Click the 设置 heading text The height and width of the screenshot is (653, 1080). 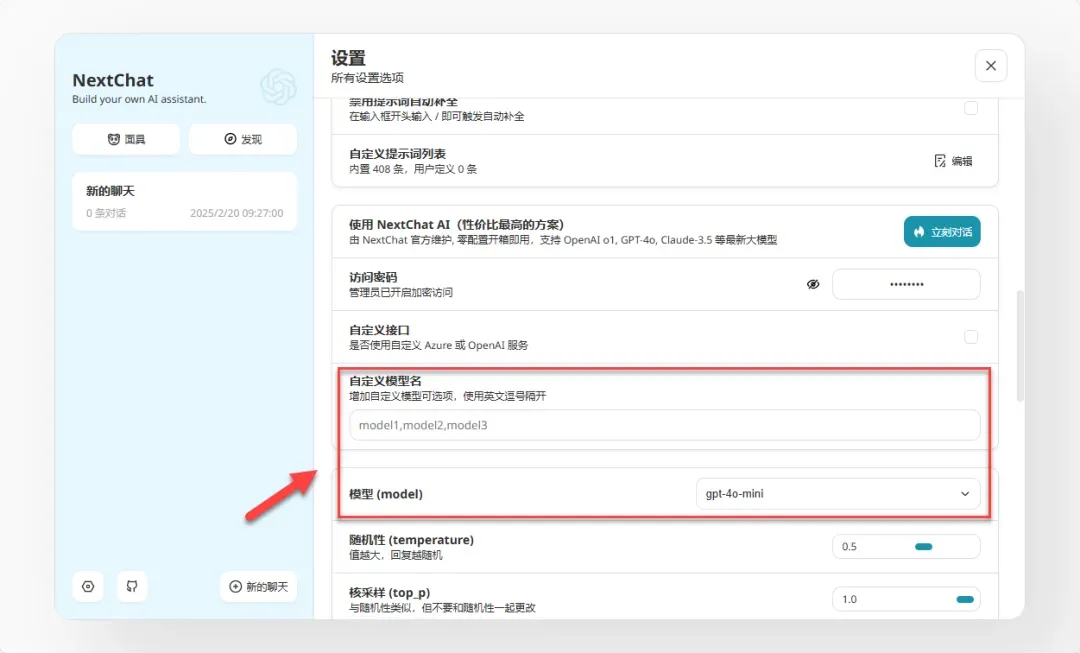[348, 58]
